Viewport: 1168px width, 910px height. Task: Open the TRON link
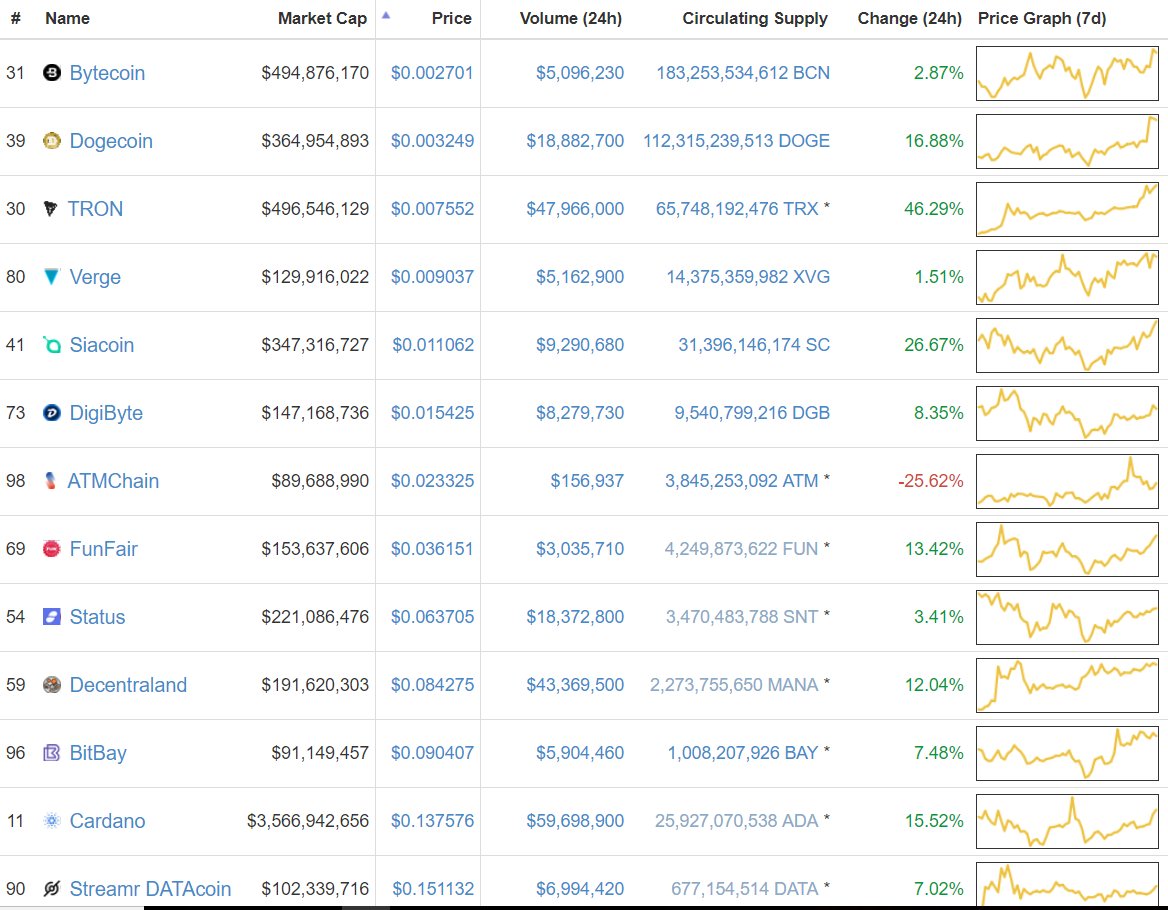point(95,209)
